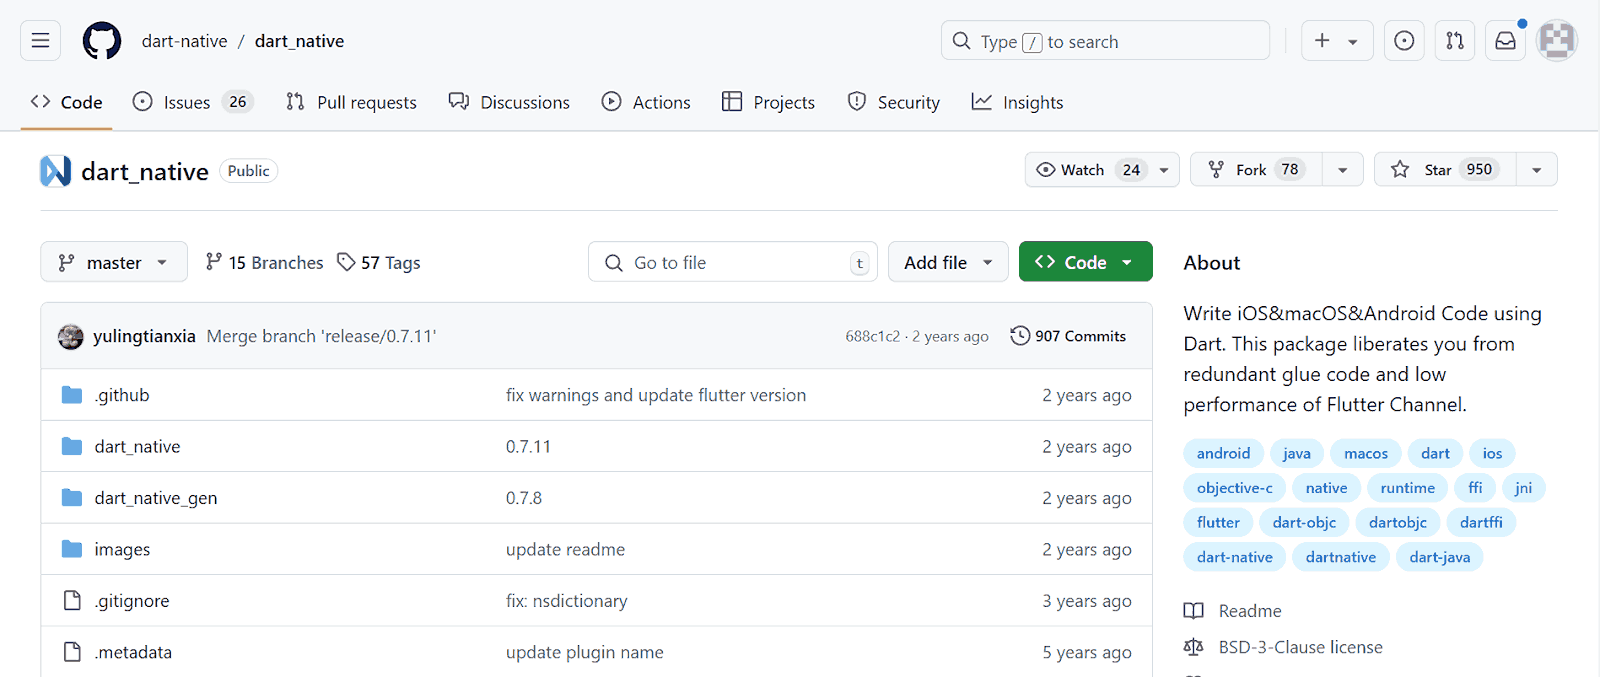The height and width of the screenshot is (677, 1600).
Task: Open the dart_native_gen folder
Action: coord(155,498)
